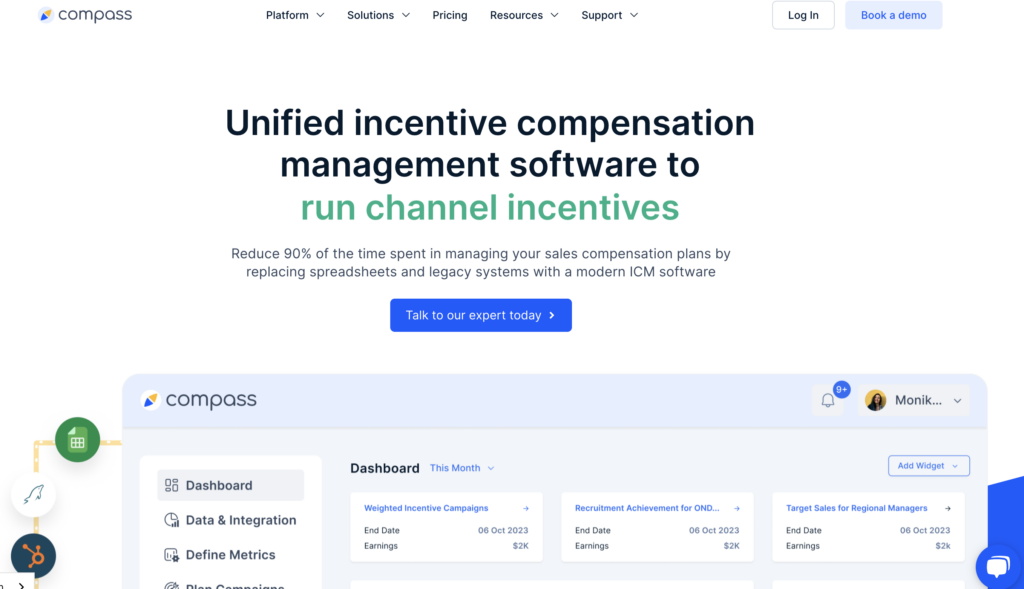The width and height of the screenshot is (1024, 589).
Task: Click Monika's profile avatar
Action: 875,400
